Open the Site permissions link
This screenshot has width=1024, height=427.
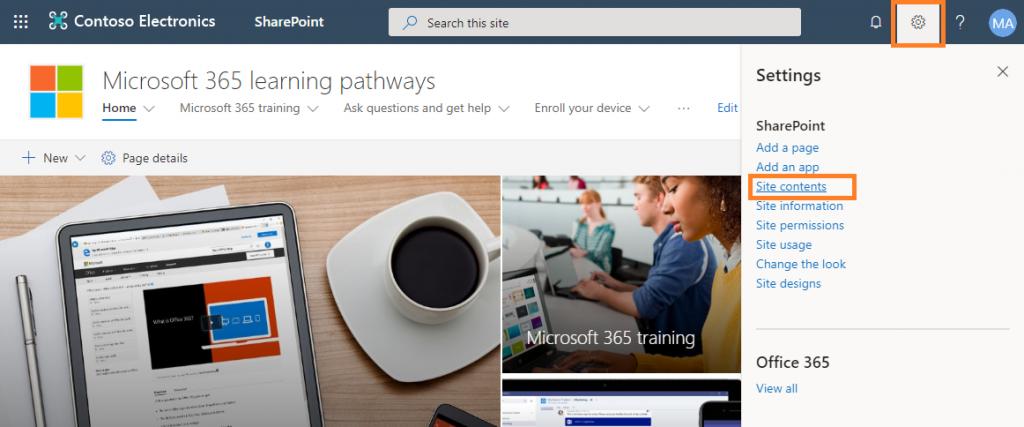pos(800,225)
